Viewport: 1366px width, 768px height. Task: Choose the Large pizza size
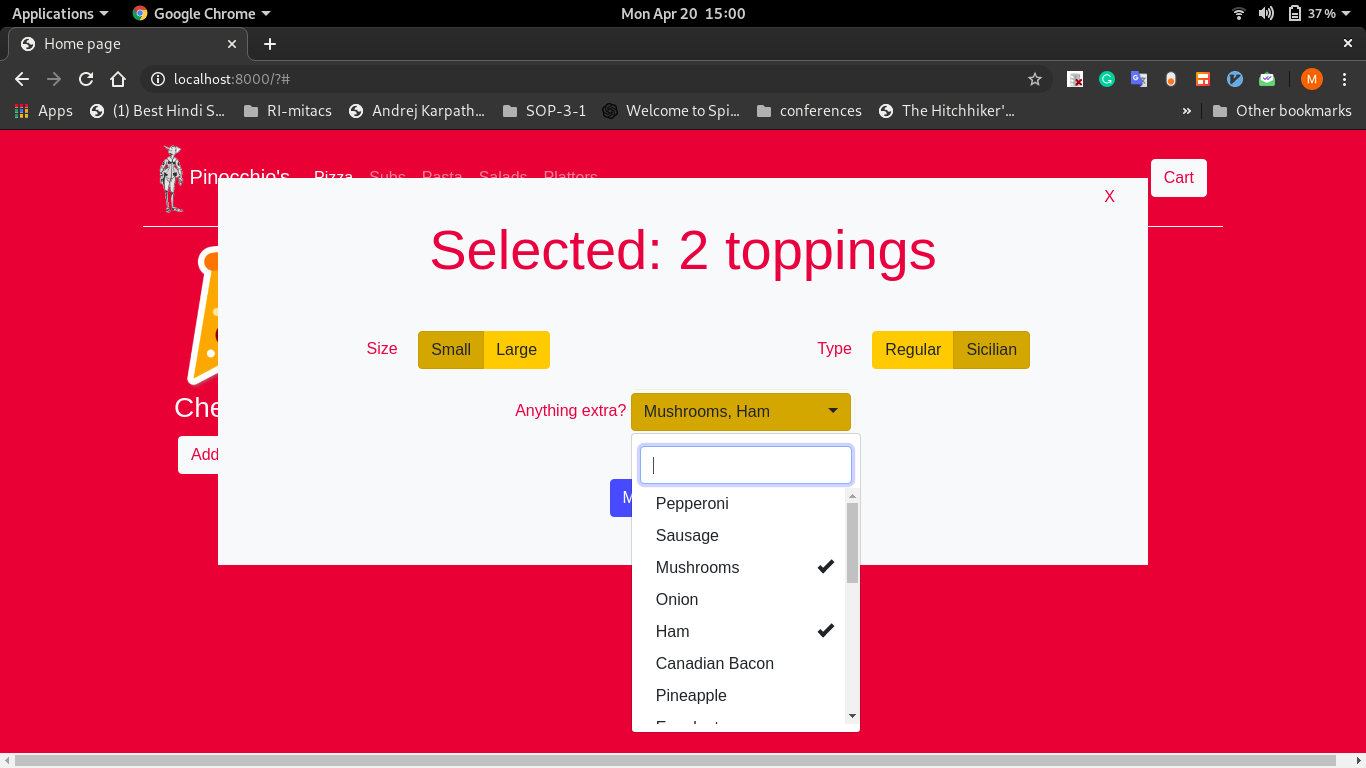pos(516,350)
